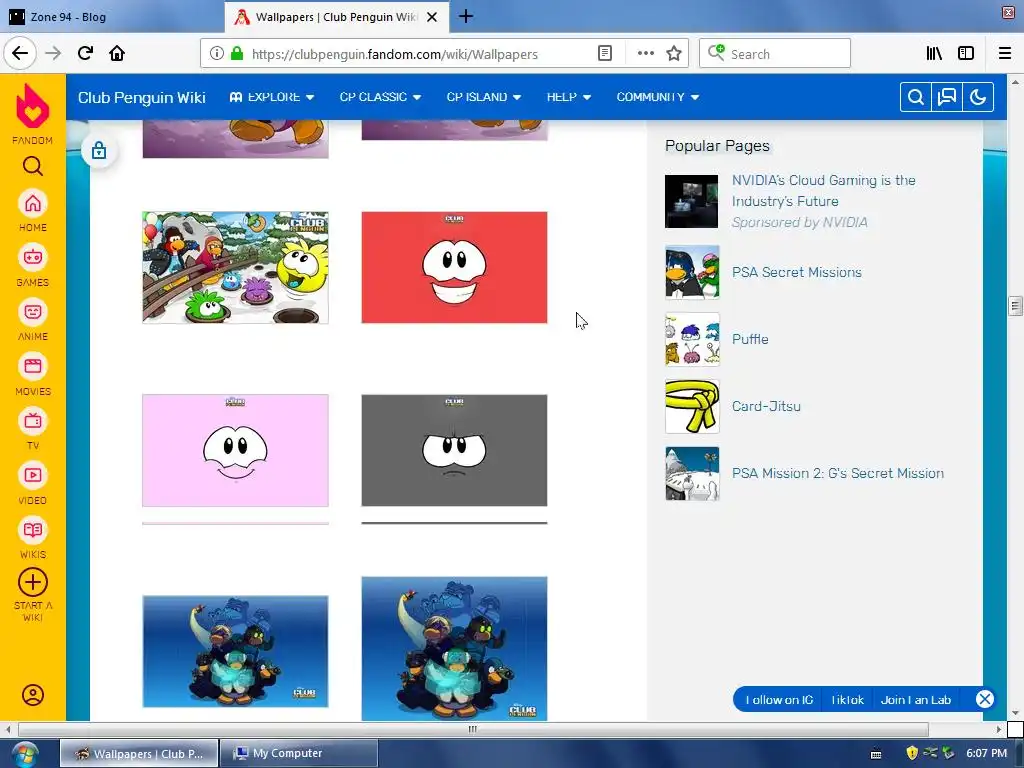Dismiss the social banner with X
The height and width of the screenshot is (768, 1024).
click(984, 699)
